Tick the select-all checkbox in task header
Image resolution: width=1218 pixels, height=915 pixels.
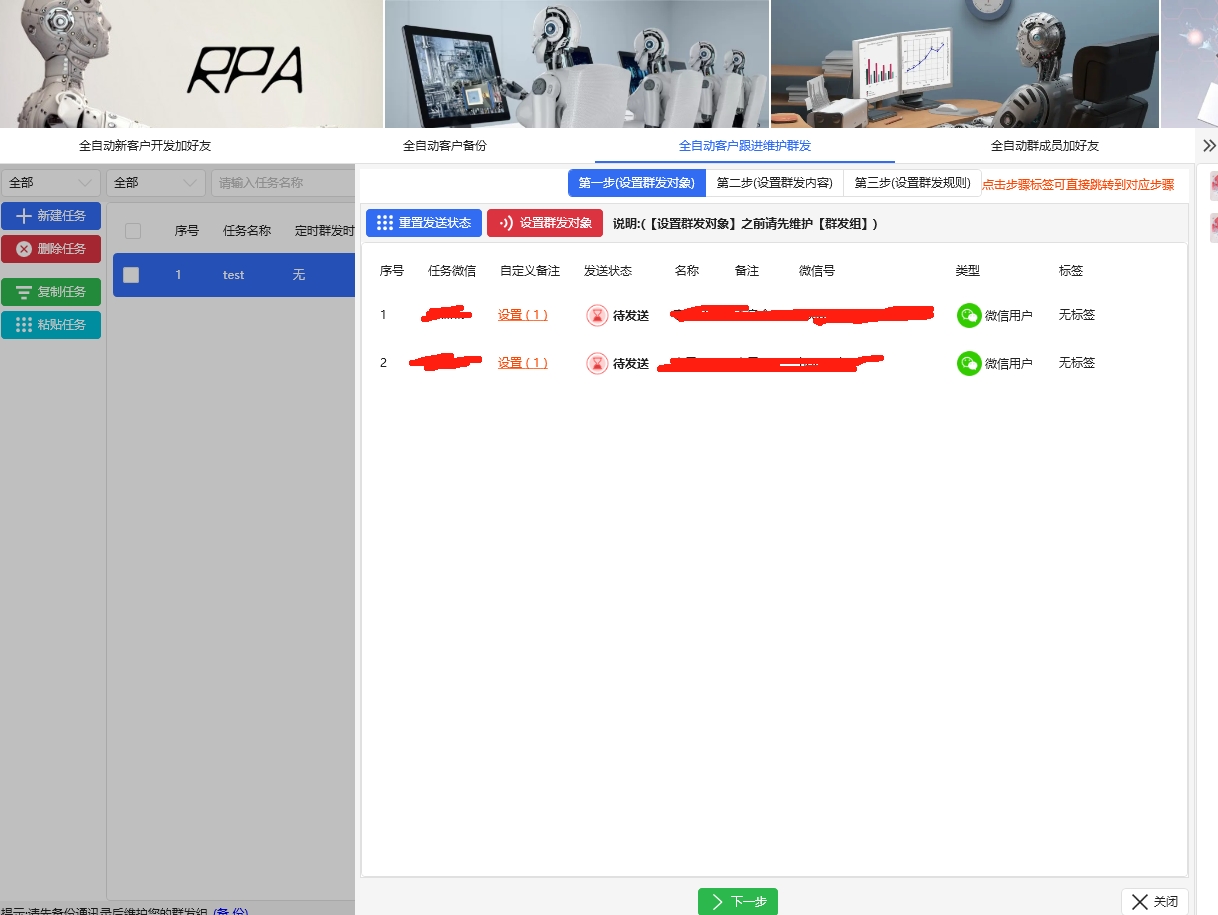(x=133, y=231)
